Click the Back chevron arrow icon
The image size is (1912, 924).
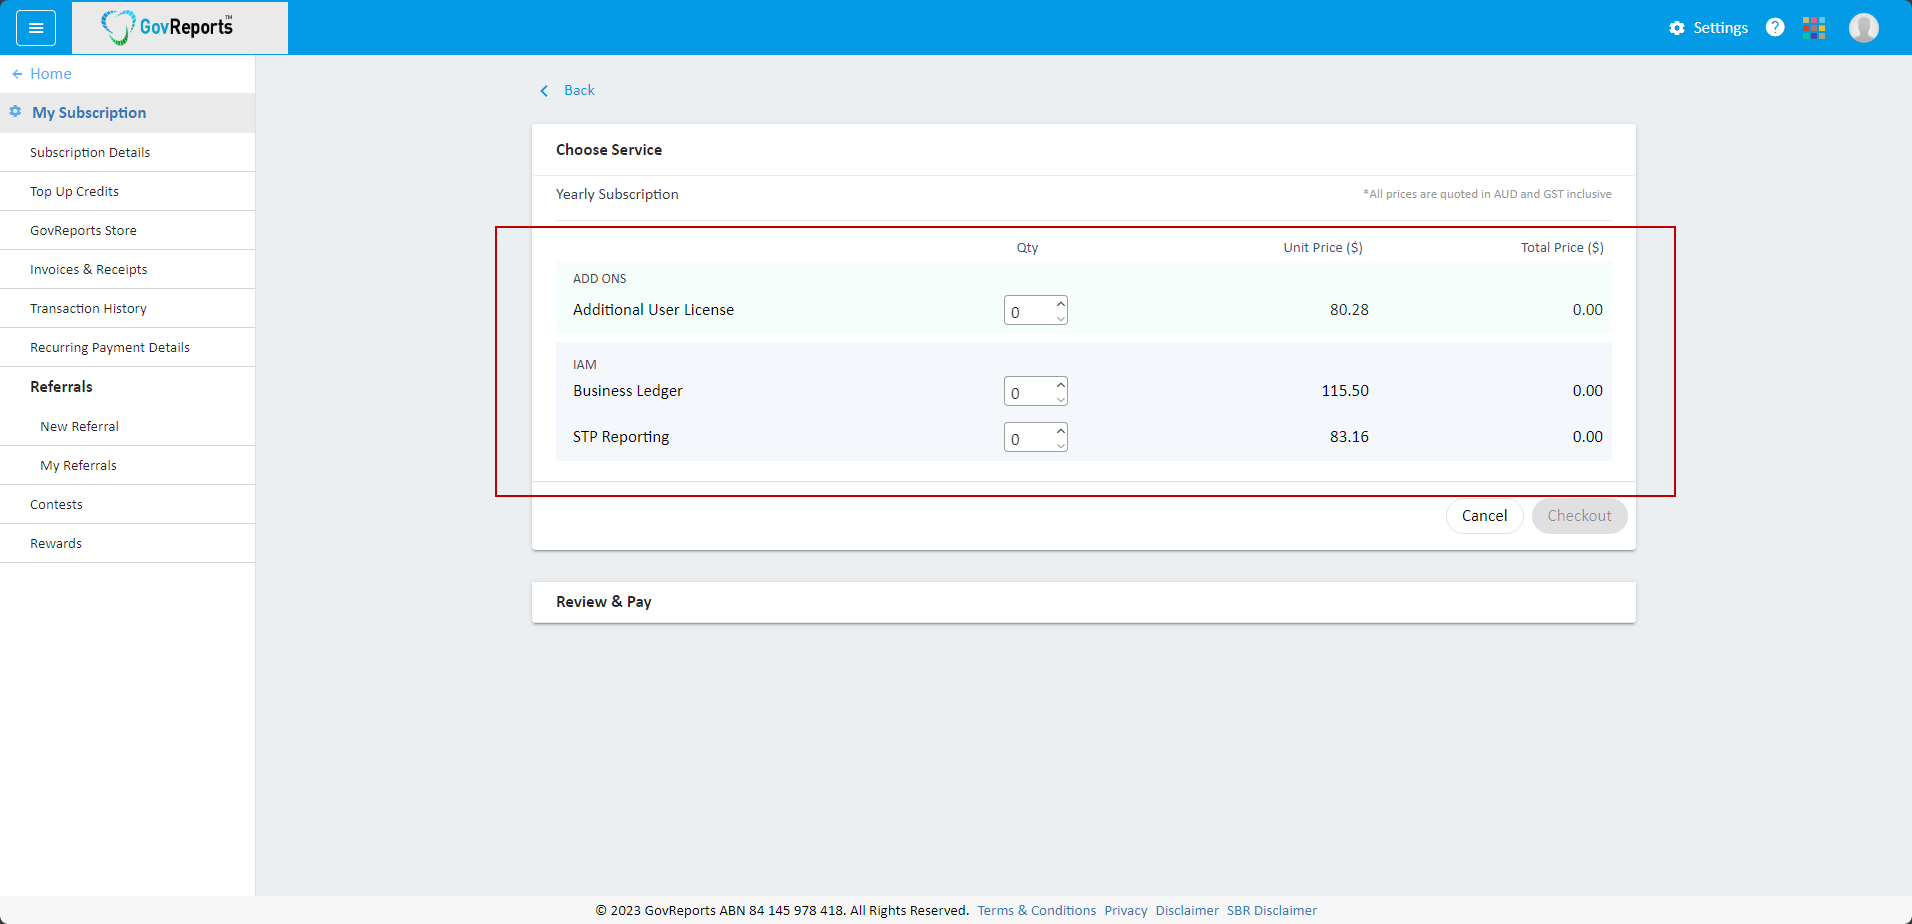tap(544, 91)
